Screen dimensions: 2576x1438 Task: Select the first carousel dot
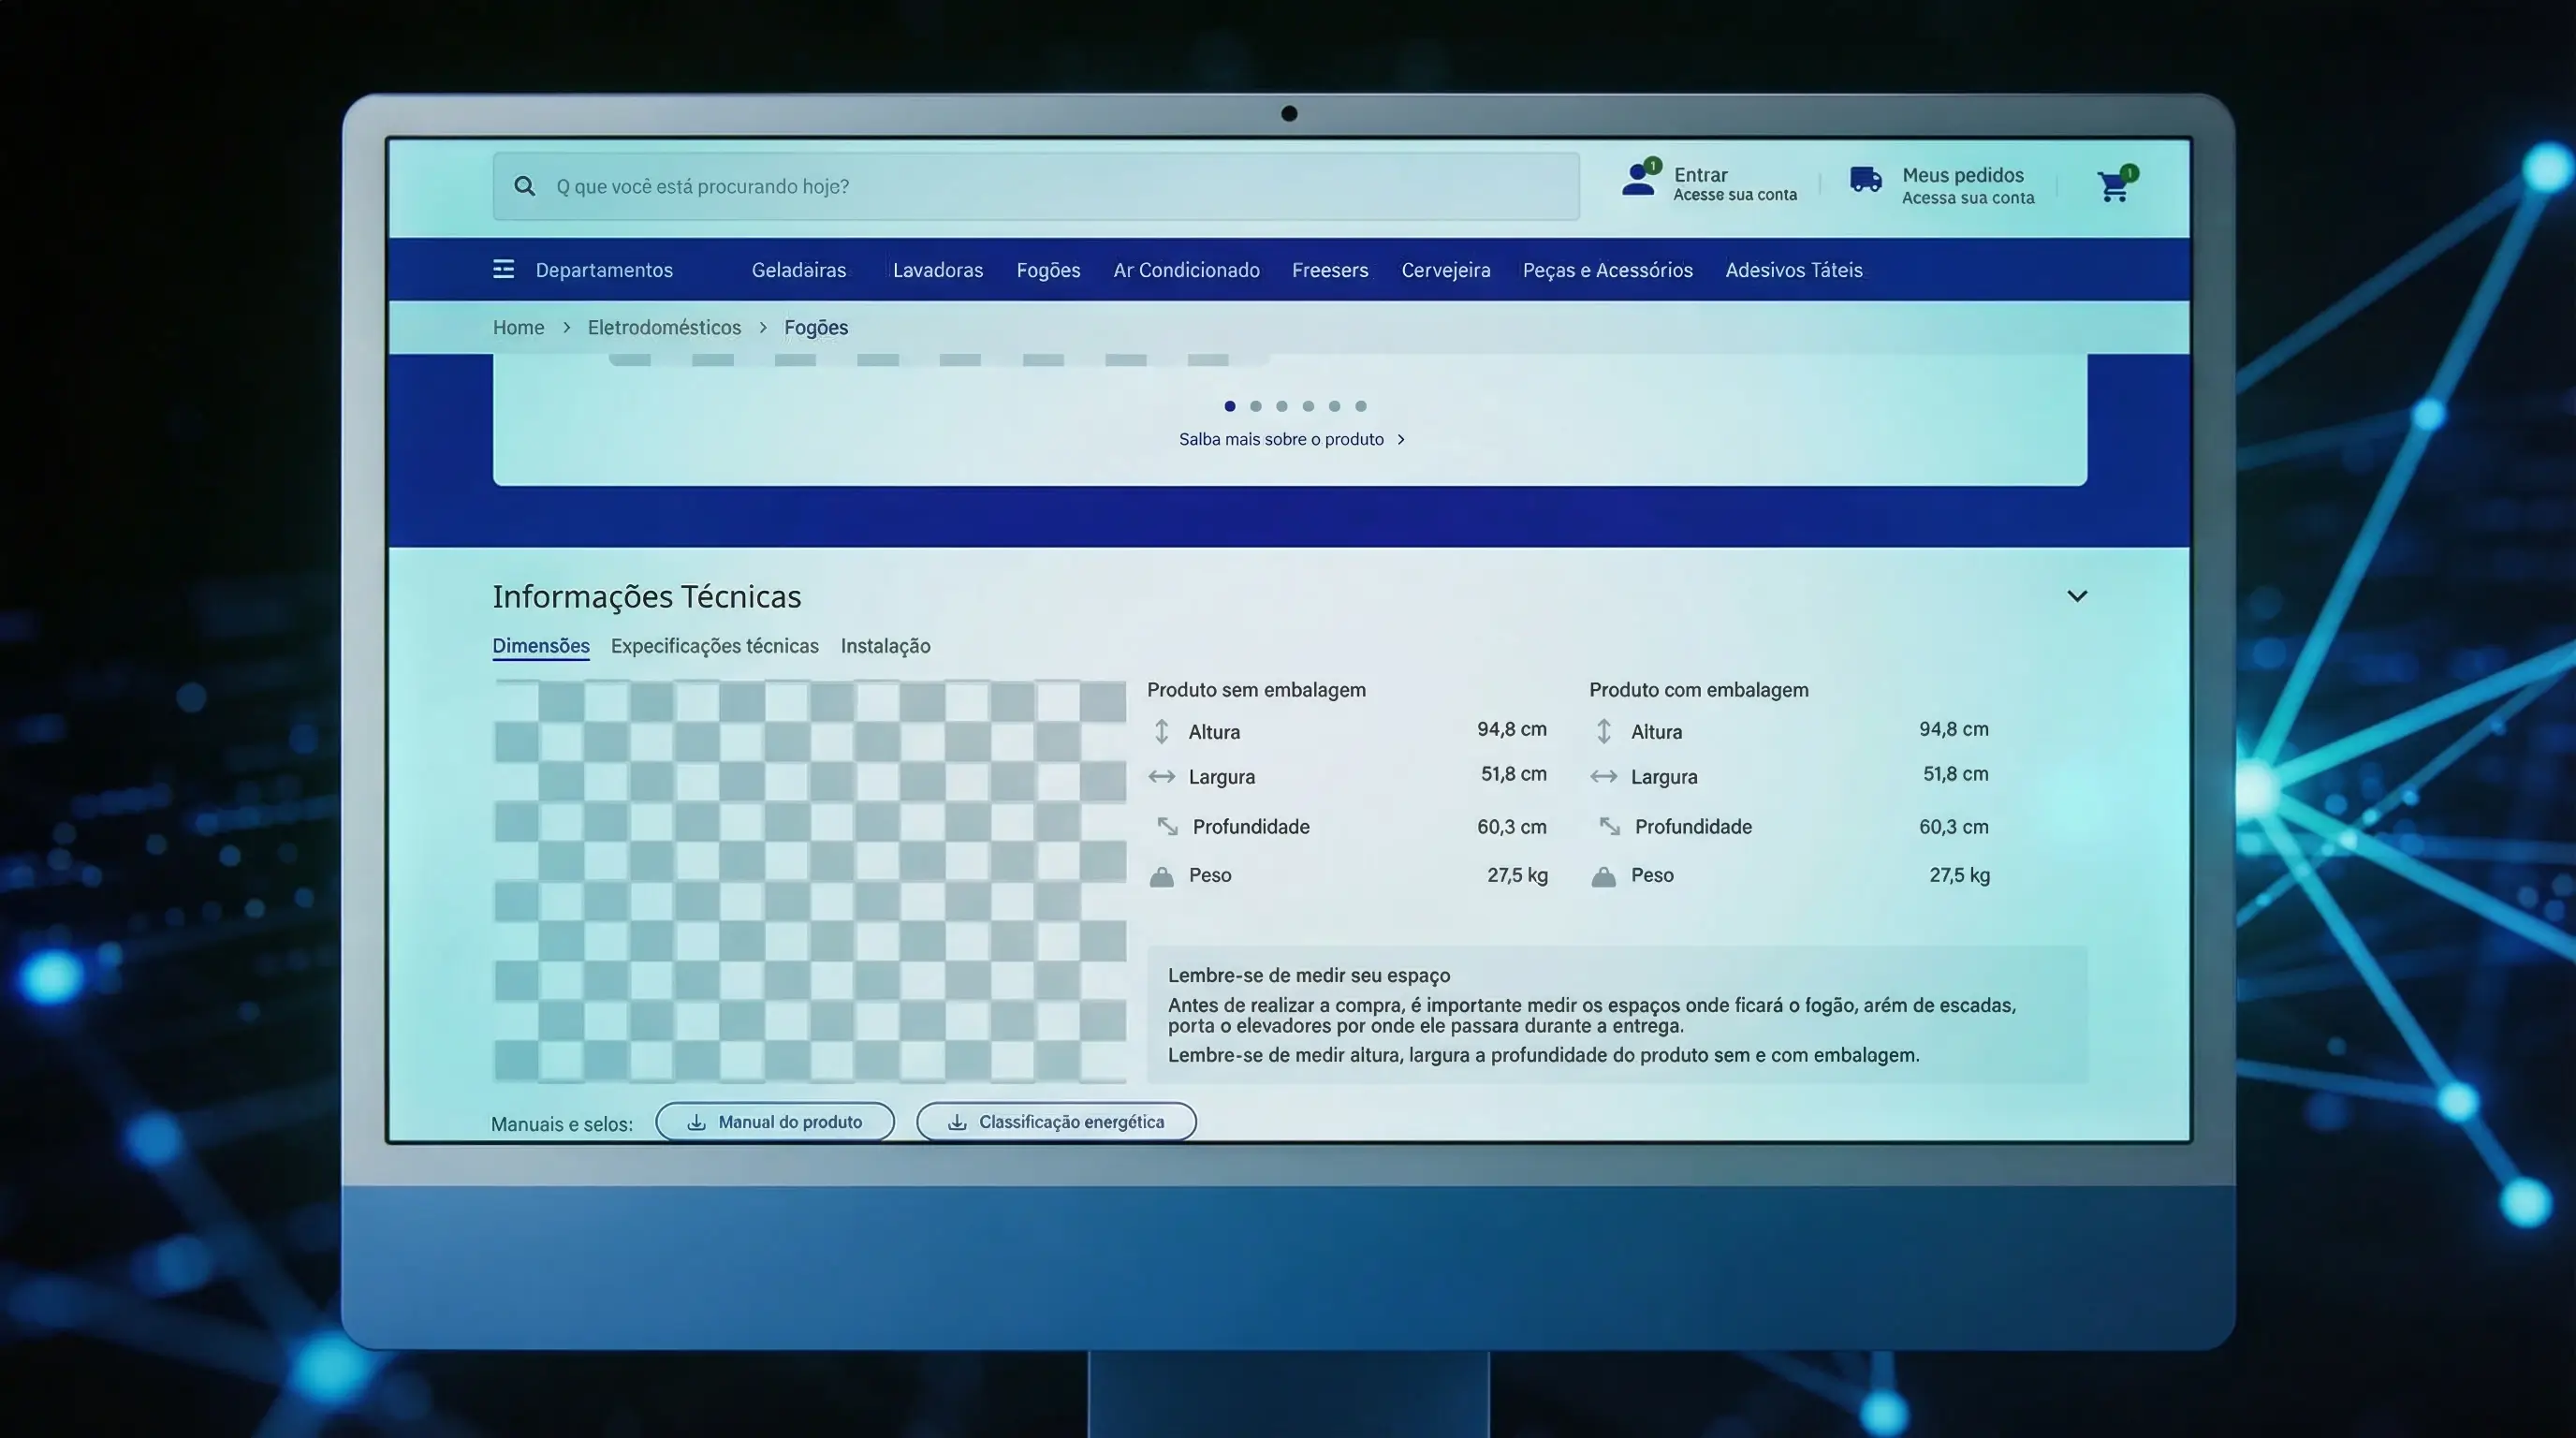point(1230,406)
